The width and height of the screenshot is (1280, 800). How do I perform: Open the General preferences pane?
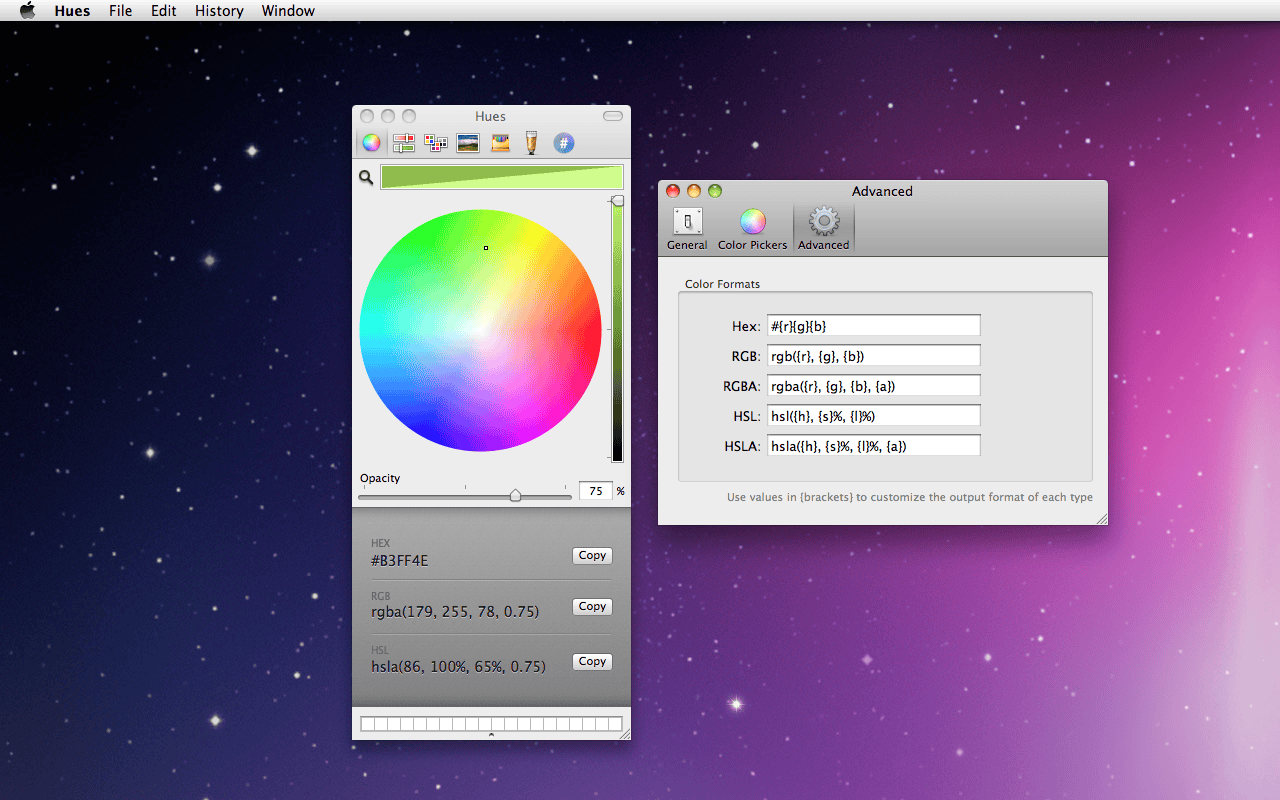pyautogui.click(x=687, y=227)
